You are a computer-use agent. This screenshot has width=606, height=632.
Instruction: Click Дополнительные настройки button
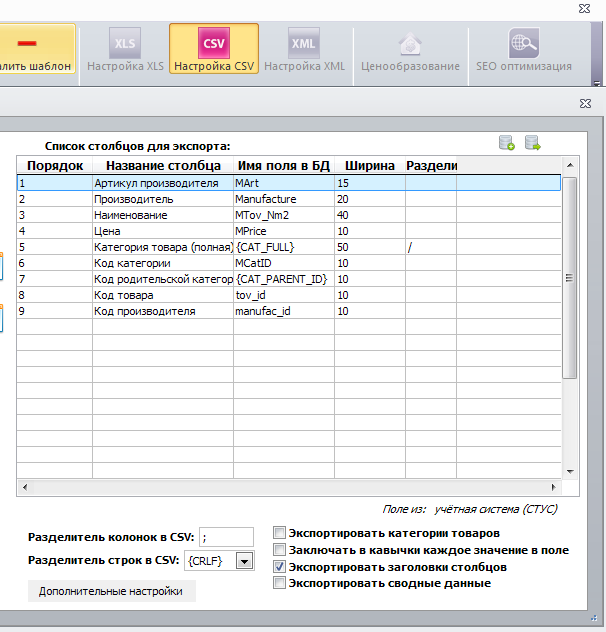click(x=112, y=591)
